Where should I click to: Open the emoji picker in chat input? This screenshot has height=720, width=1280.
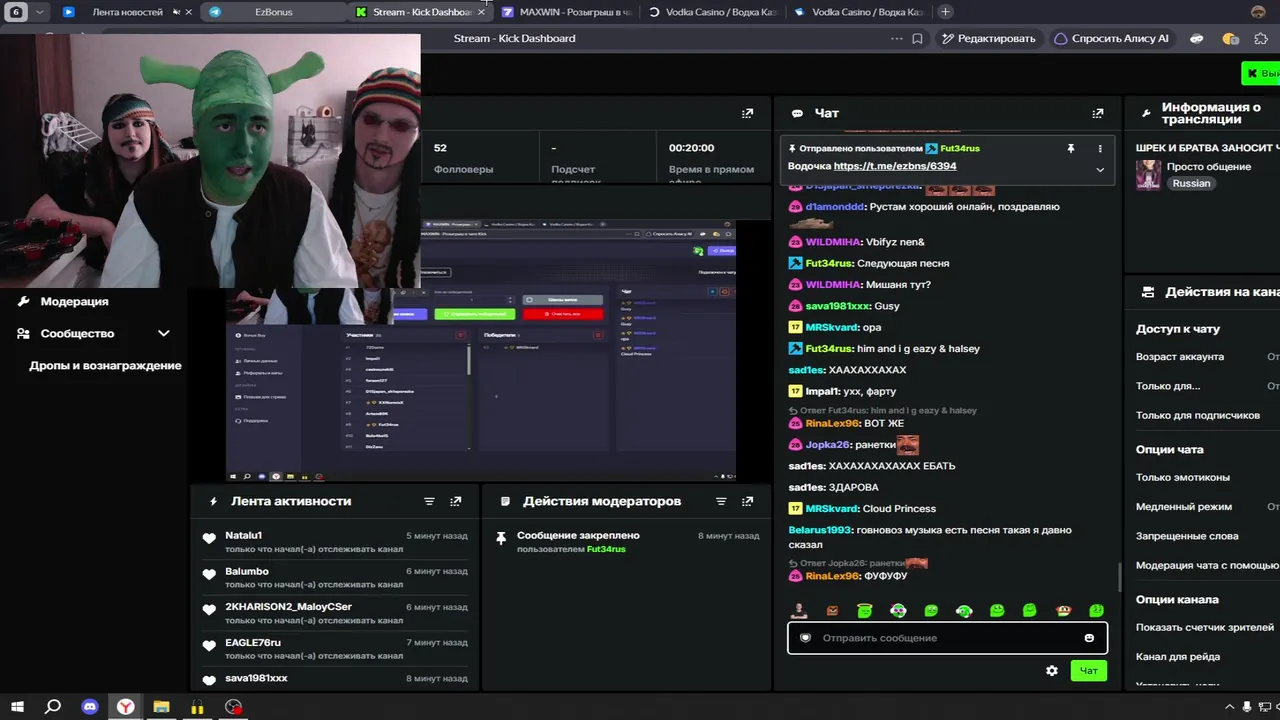1089,638
